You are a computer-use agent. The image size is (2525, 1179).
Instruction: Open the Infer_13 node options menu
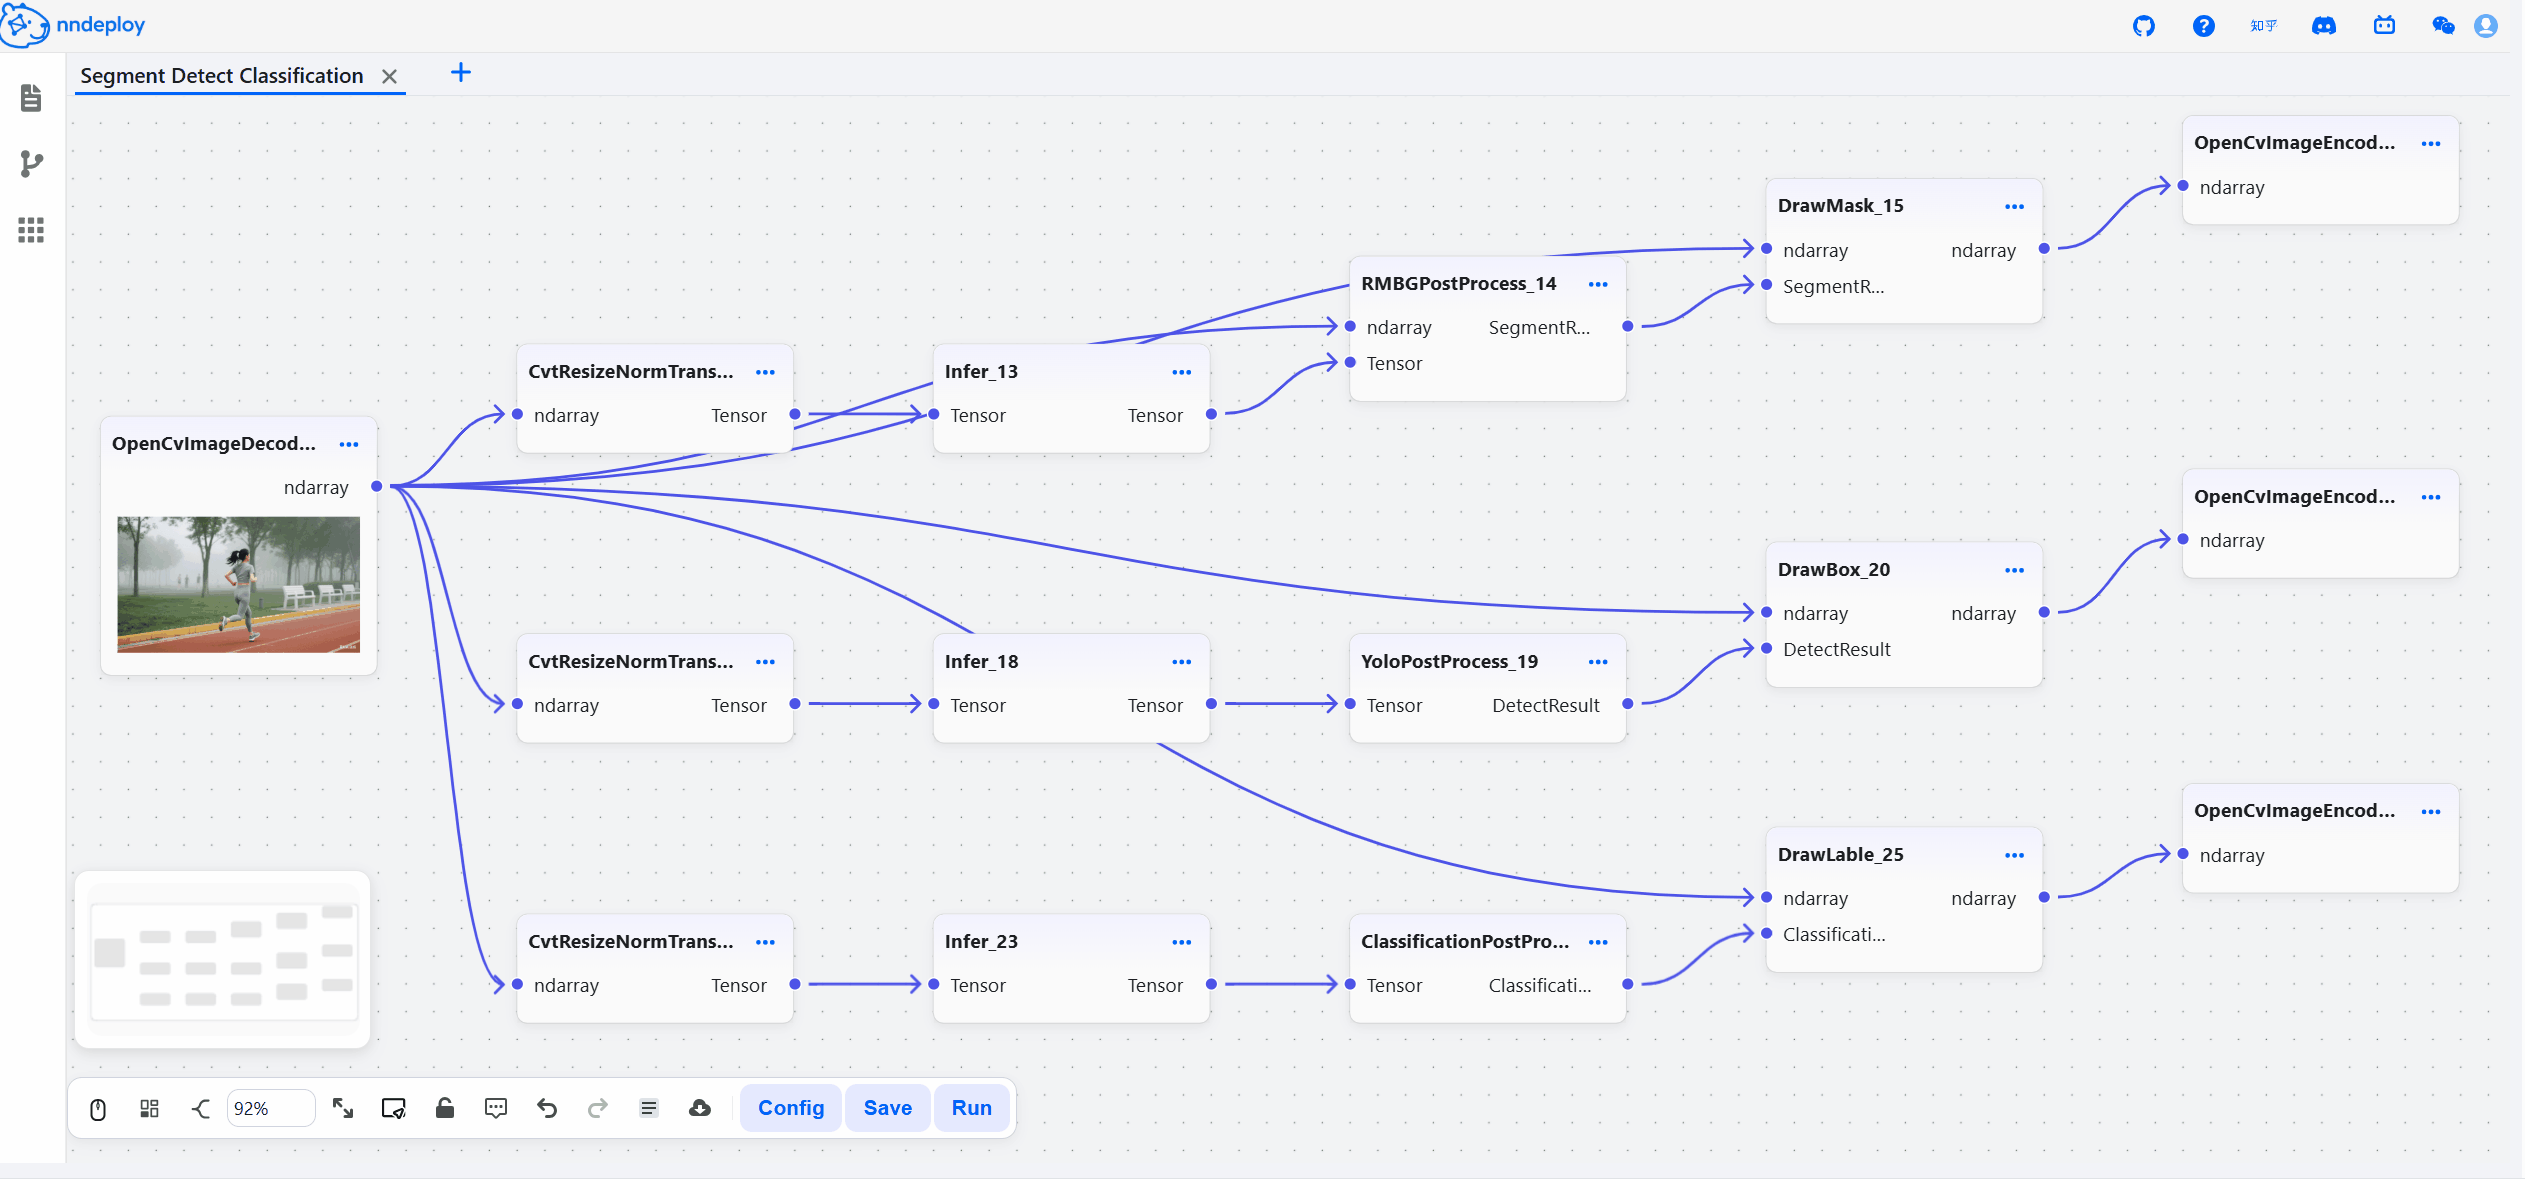click(1181, 372)
